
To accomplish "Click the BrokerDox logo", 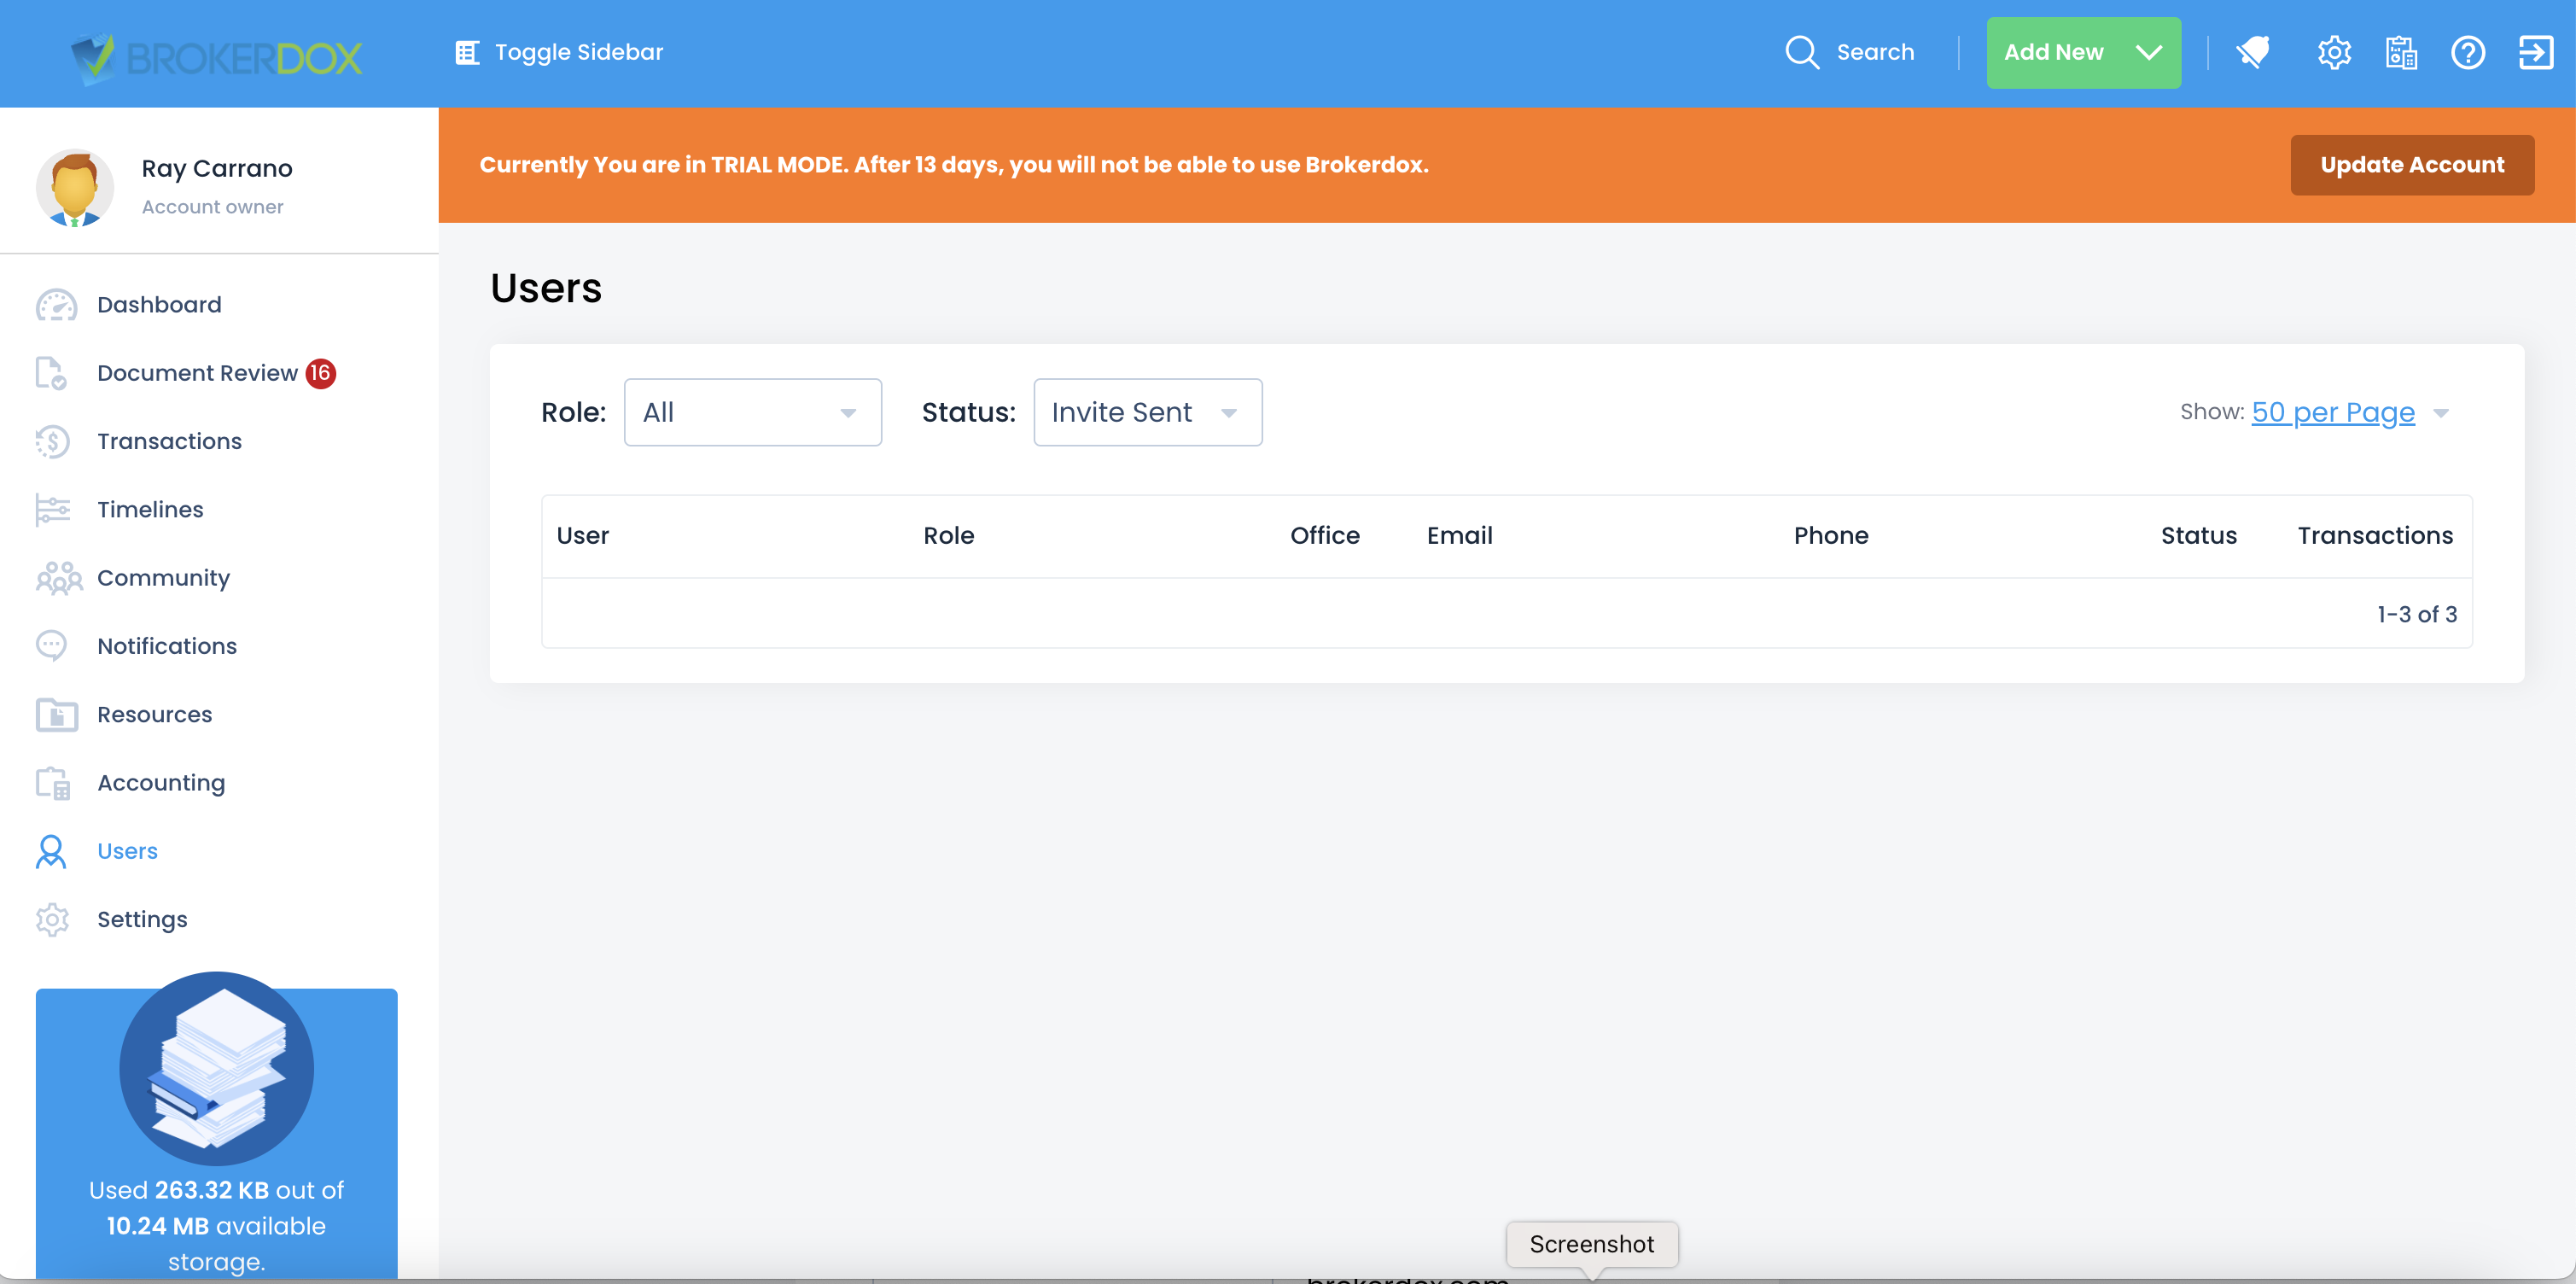I will pos(217,57).
